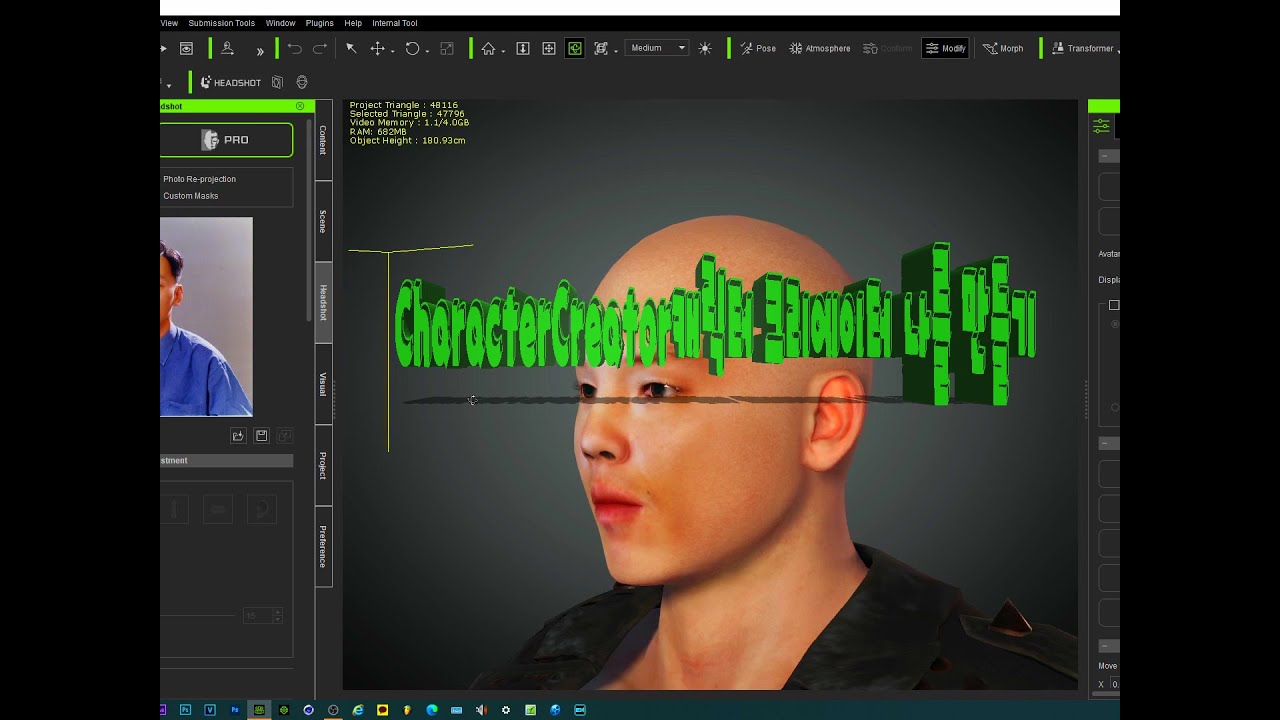Click the Redo arrow in the toolbar
The height and width of the screenshot is (720, 1280).
pos(320,48)
